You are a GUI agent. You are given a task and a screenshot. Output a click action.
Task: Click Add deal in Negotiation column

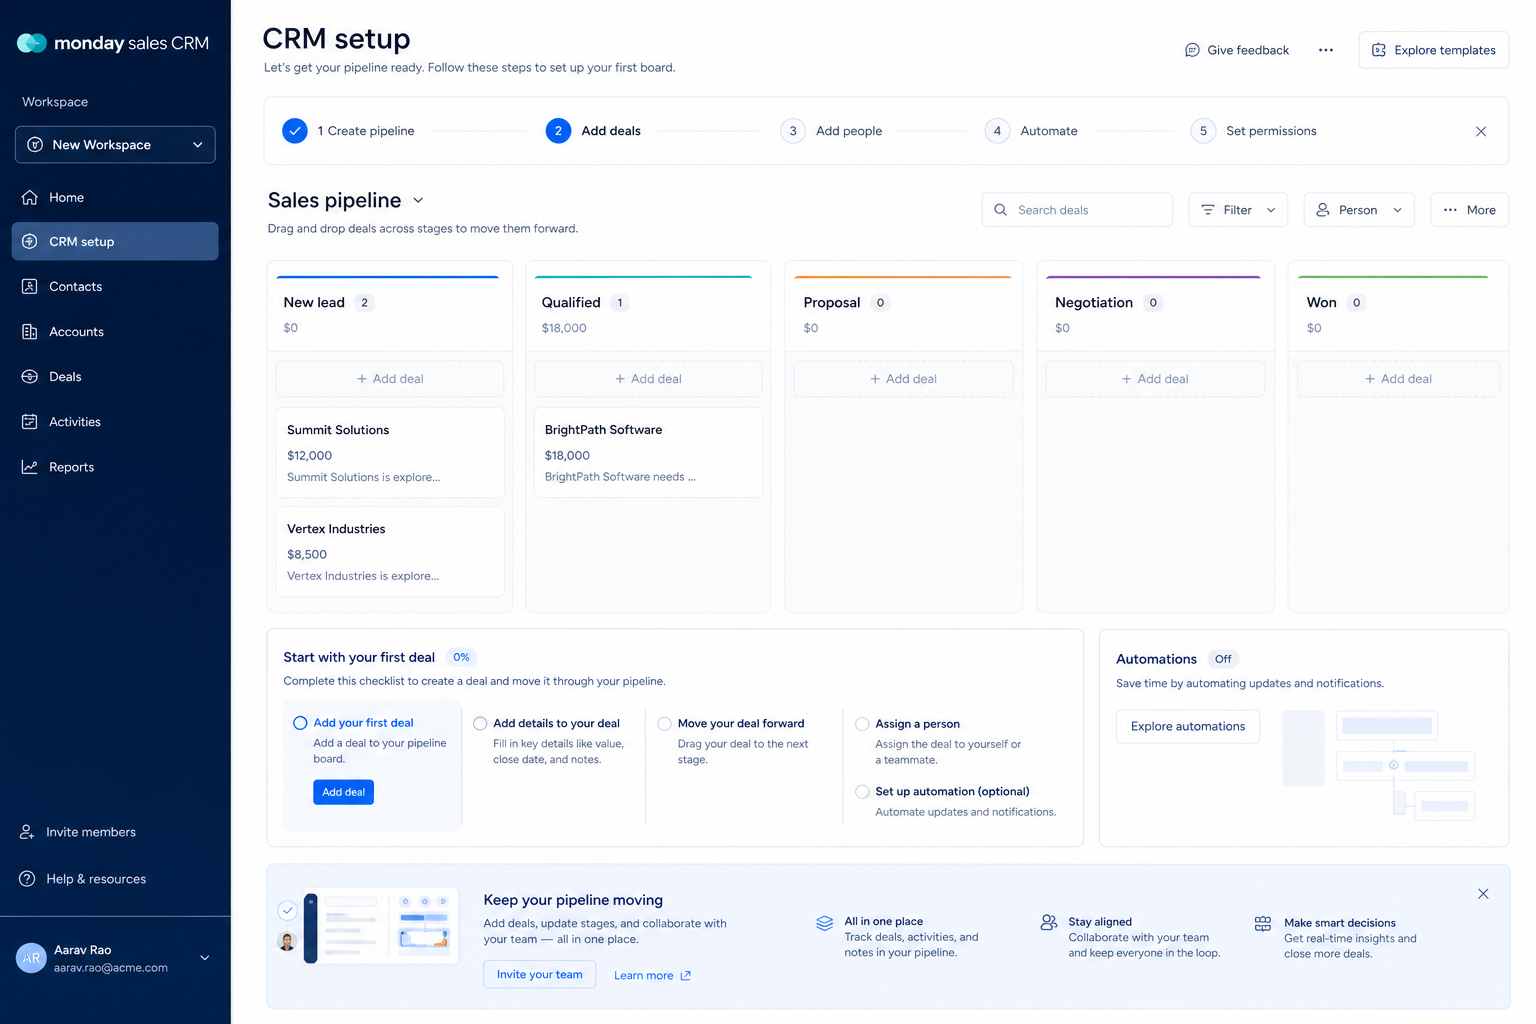(x=1155, y=379)
